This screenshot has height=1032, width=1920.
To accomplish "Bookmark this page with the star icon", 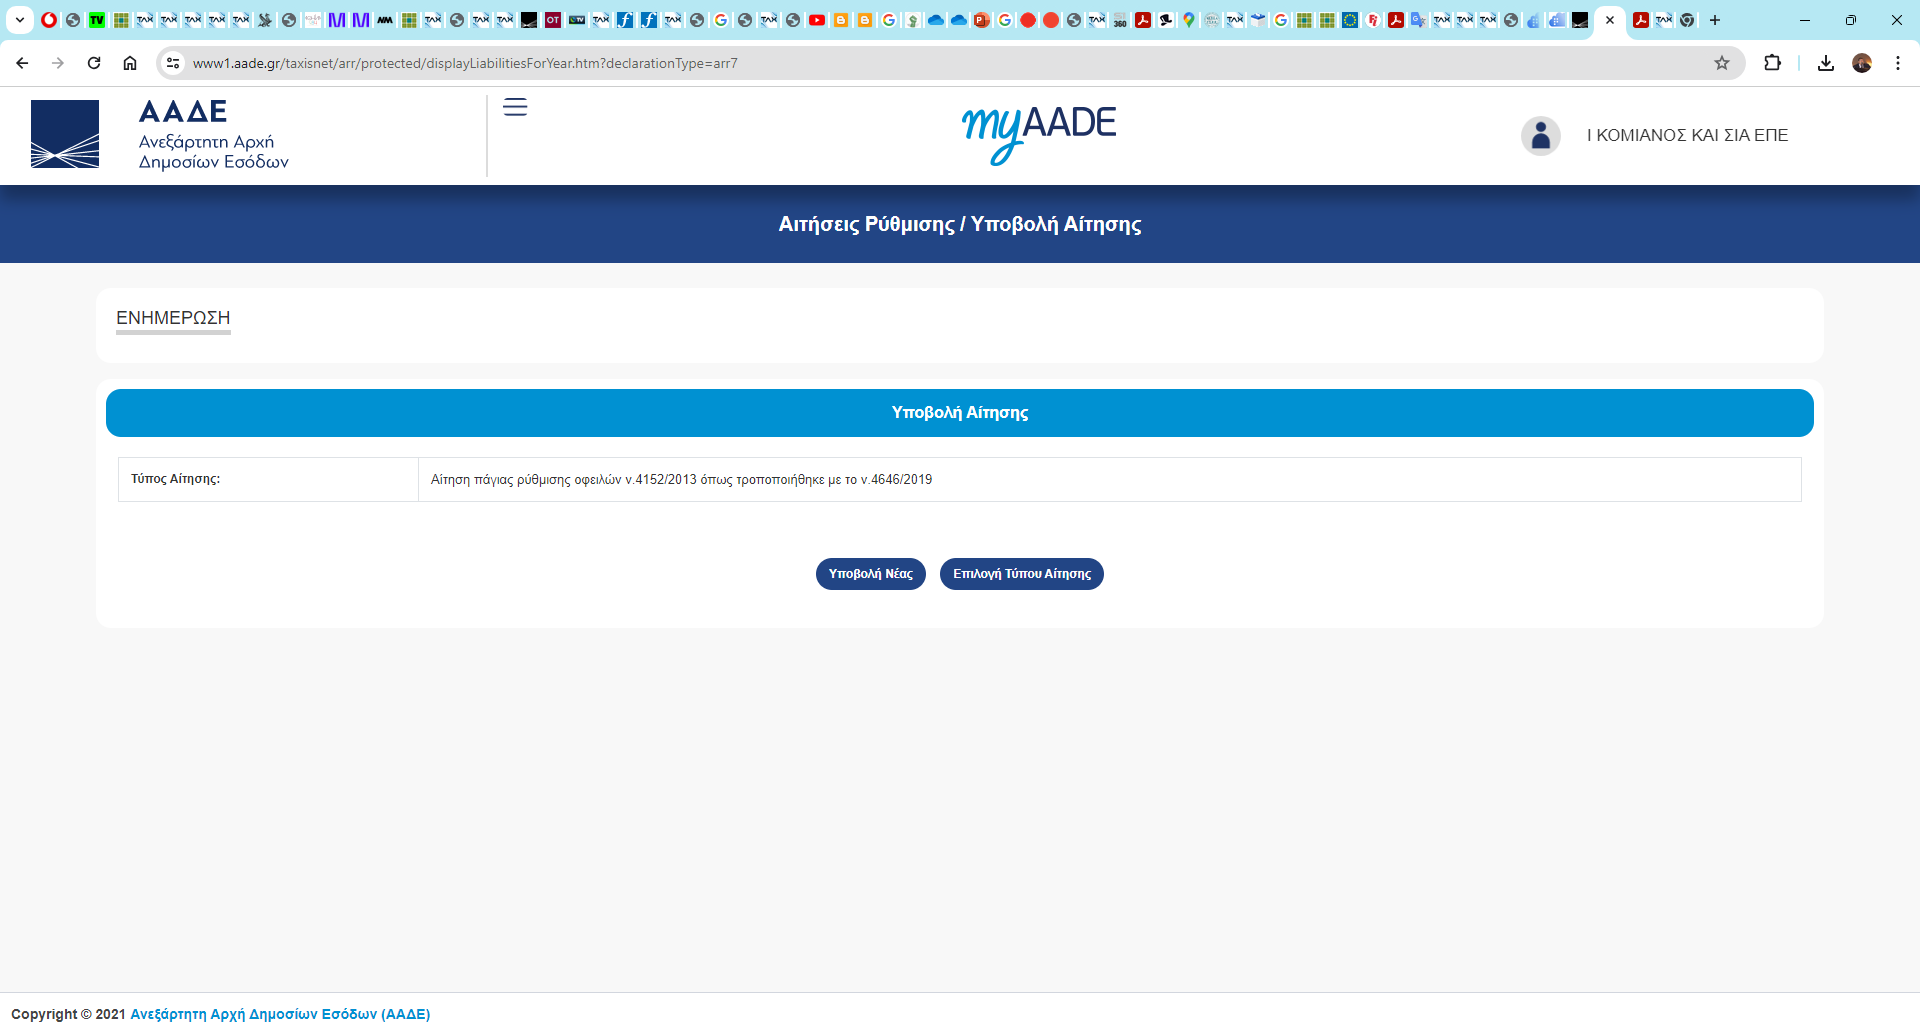I will tap(1722, 63).
